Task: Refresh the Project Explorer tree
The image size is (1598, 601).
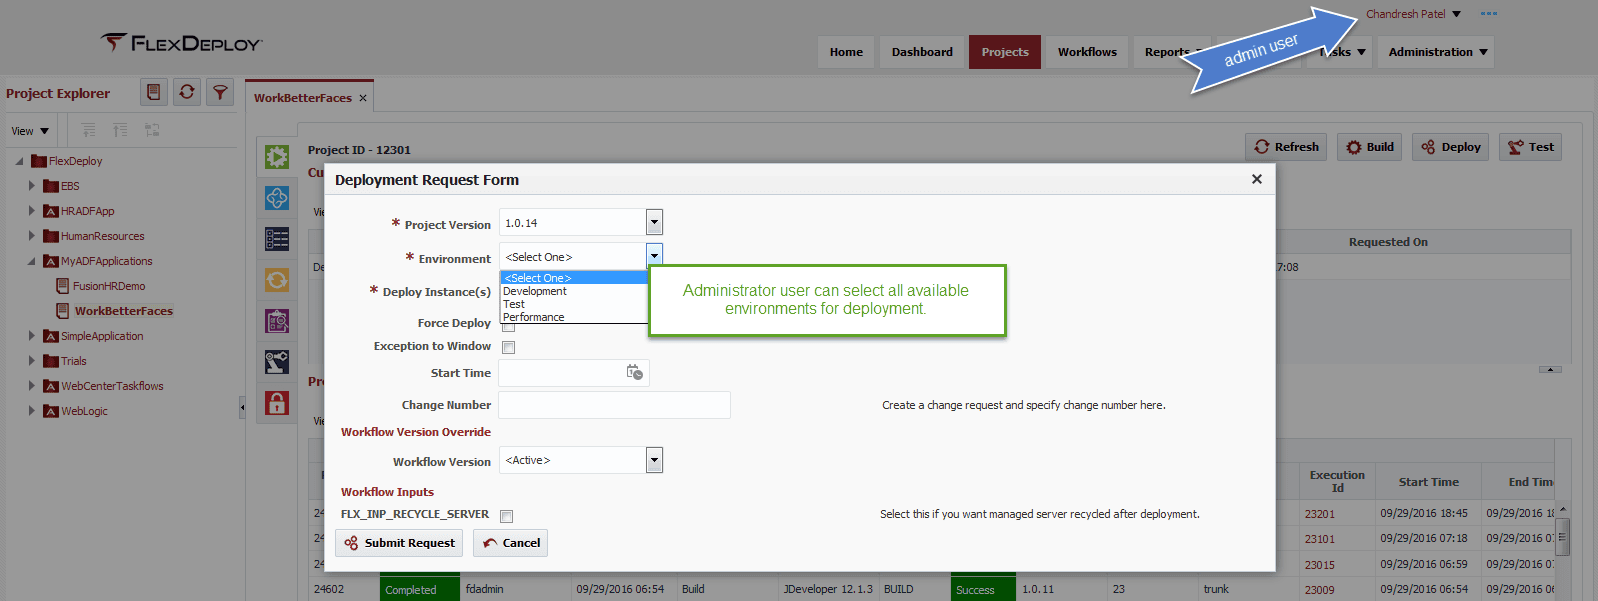Action: coord(187,92)
